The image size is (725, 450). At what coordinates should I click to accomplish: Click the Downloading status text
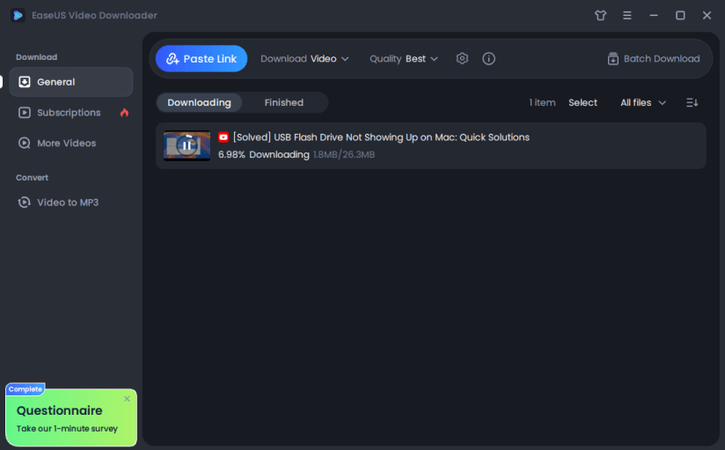coord(279,154)
